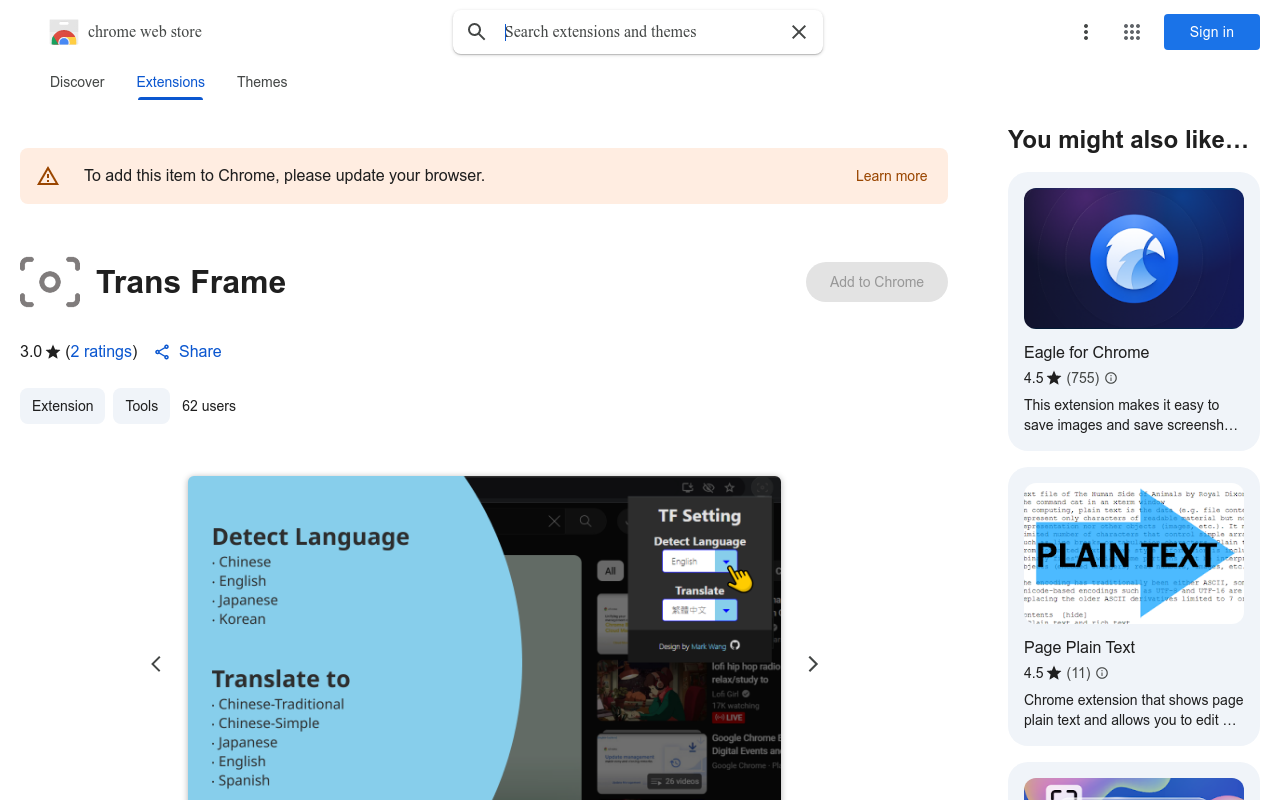Click the Chrome Web Store logo
The image size is (1280, 800).
tap(64, 33)
